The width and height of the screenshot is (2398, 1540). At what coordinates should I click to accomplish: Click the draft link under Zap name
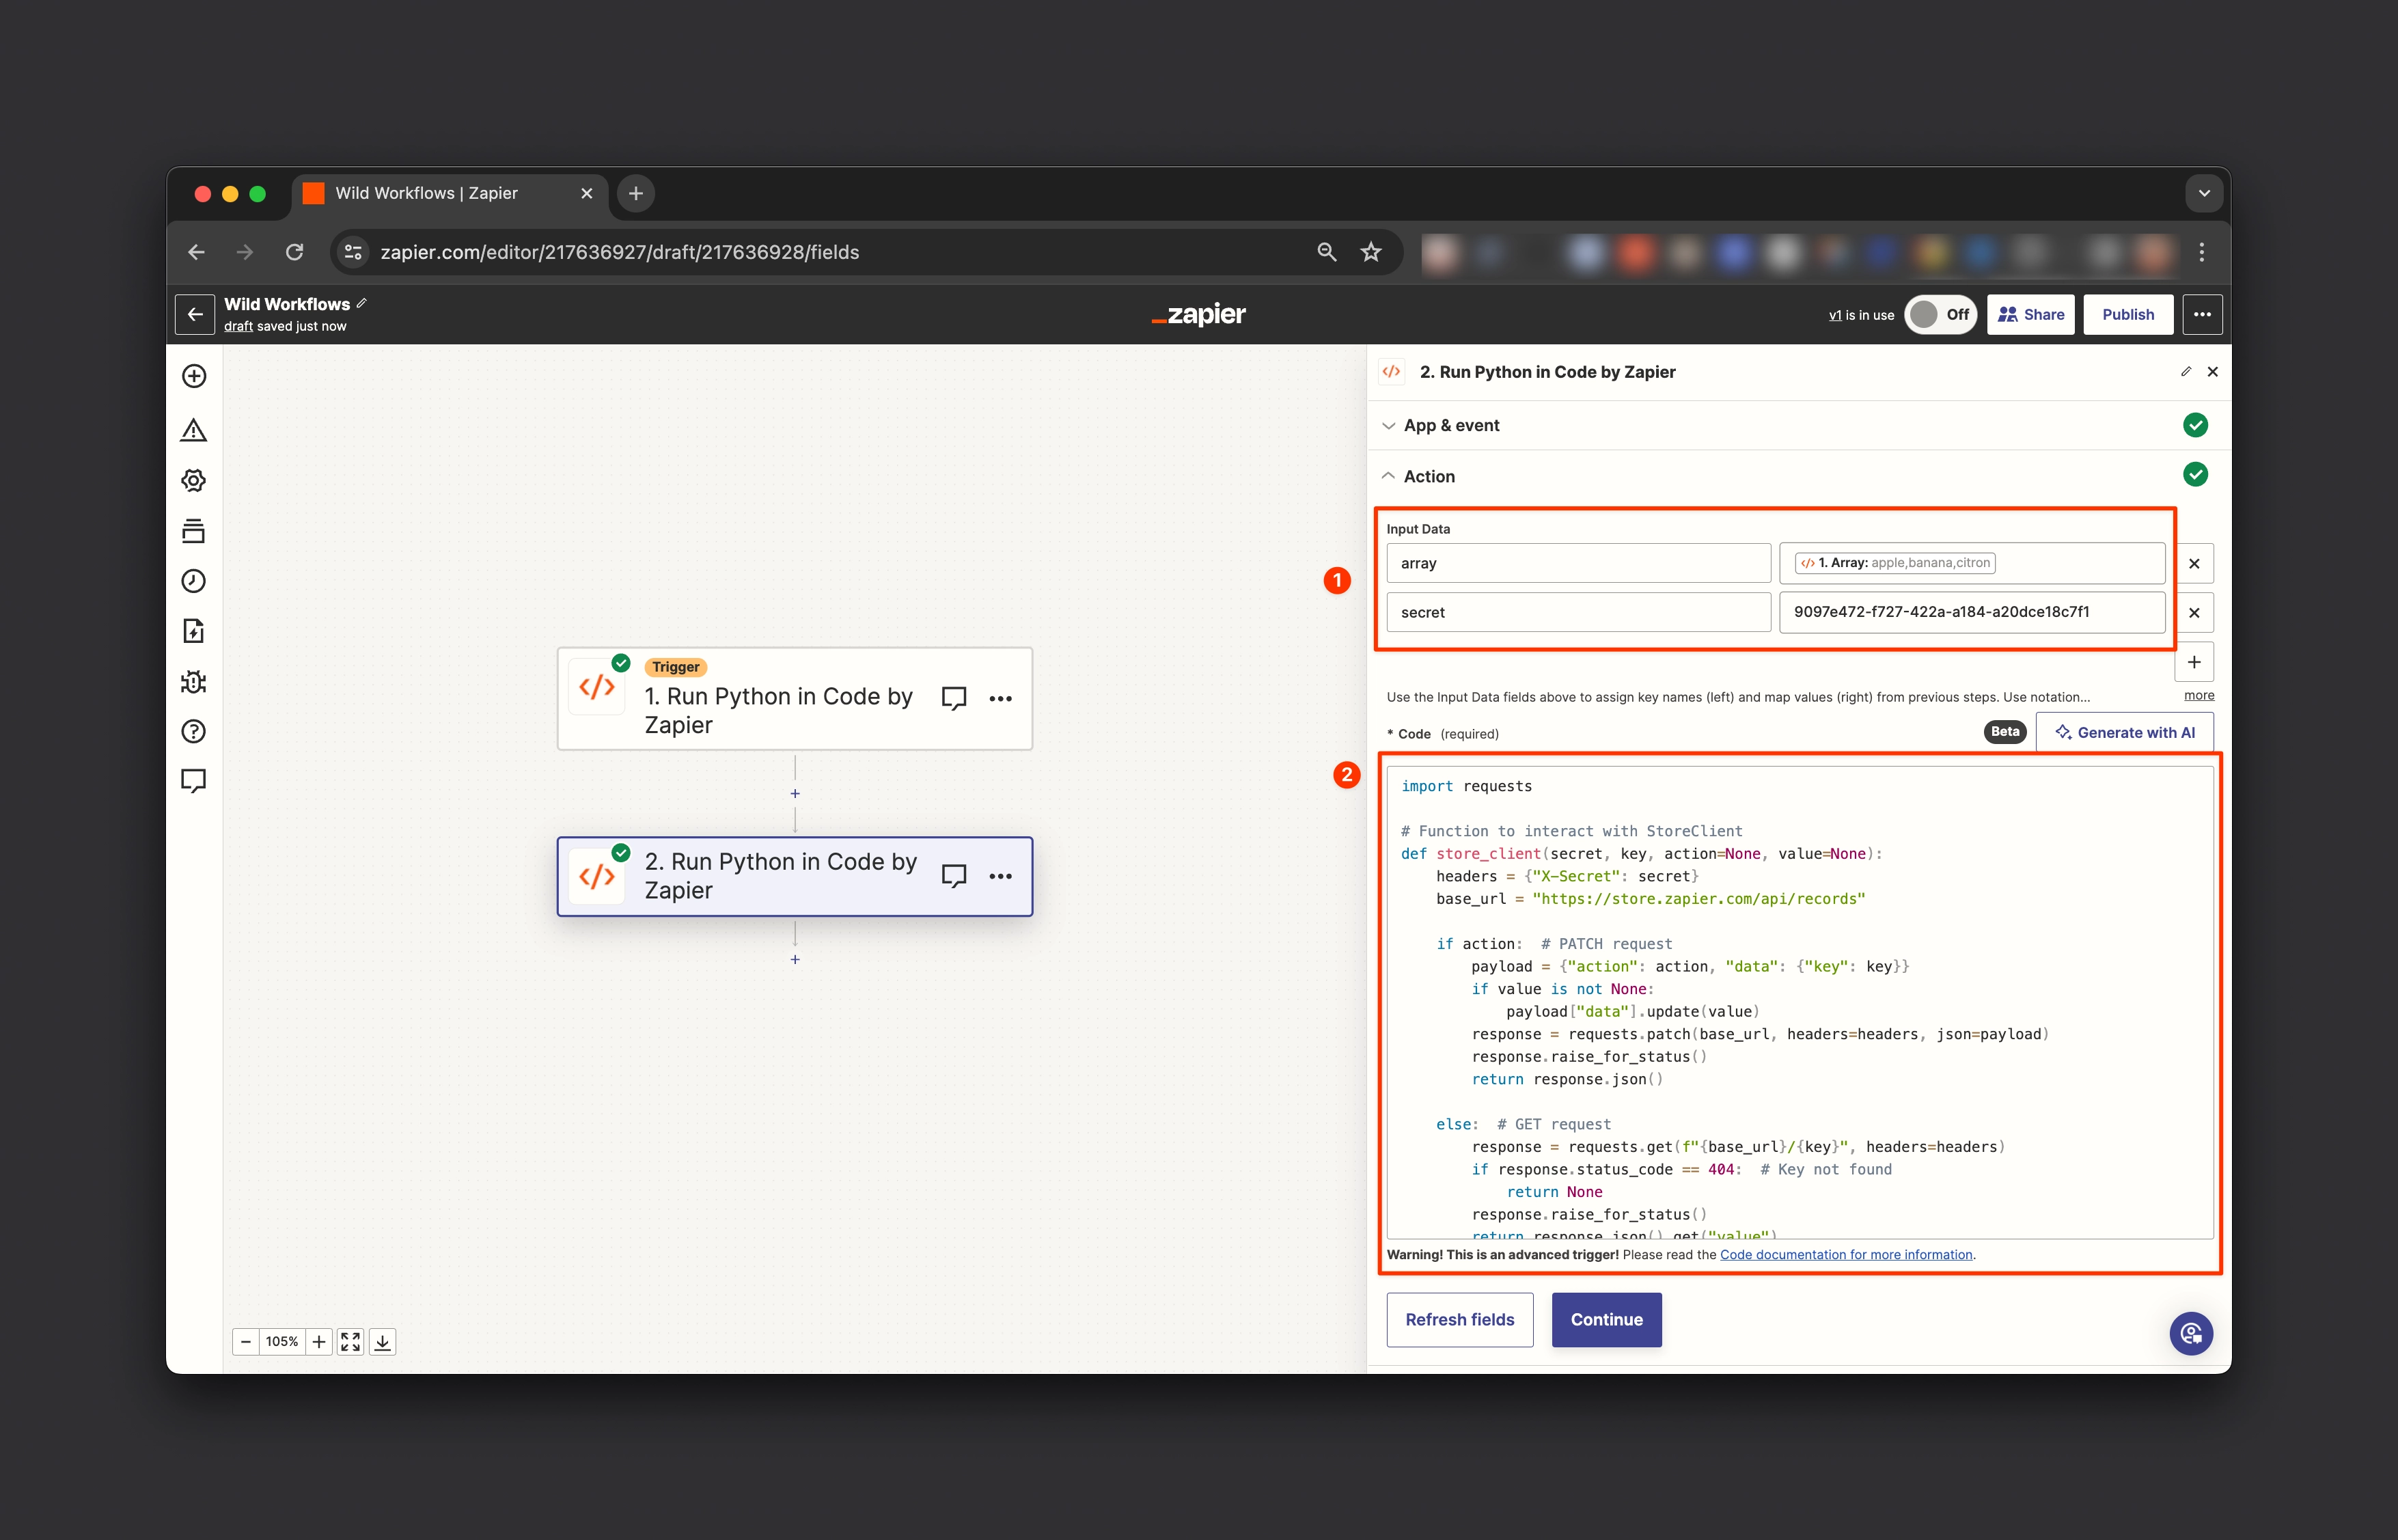pyautogui.click(x=238, y=326)
